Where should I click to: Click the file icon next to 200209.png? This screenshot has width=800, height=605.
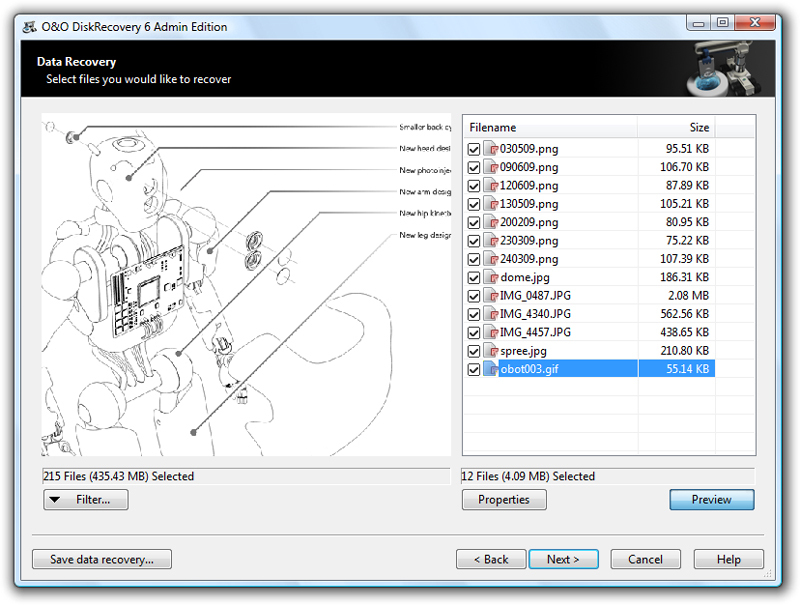[491, 222]
